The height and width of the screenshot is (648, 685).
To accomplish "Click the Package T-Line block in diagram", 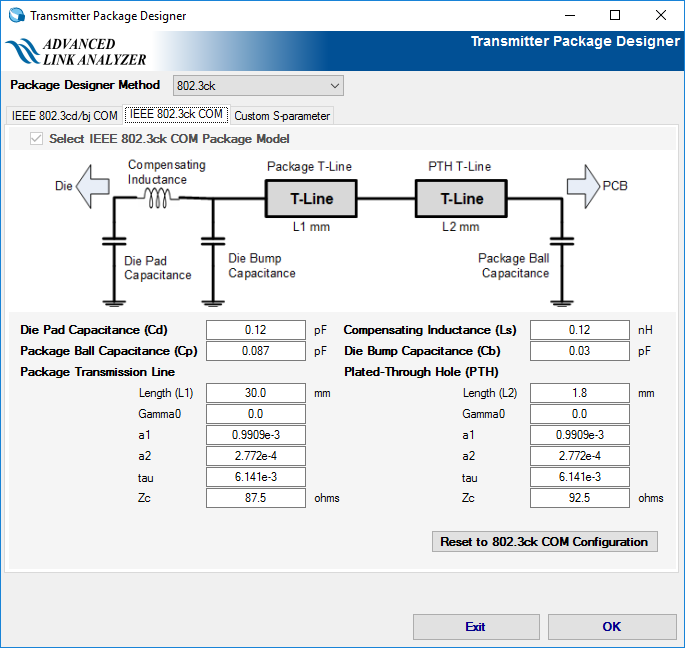I will [x=311, y=199].
